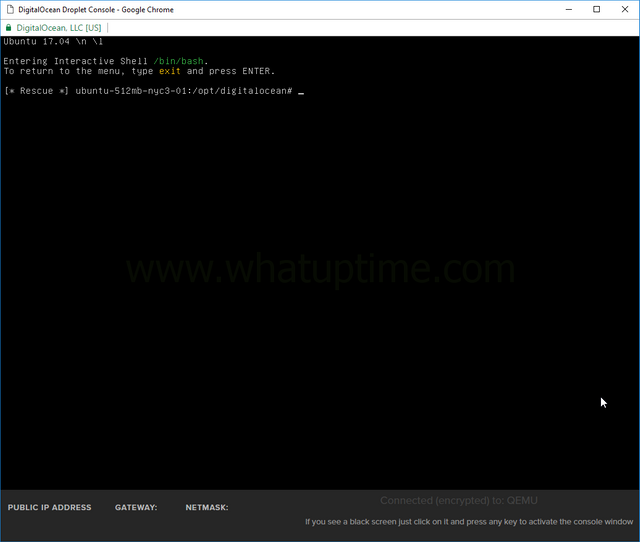Click the yellow 'exit' word
The height and width of the screenshot is (542, 640).
(x=170, y=71)
